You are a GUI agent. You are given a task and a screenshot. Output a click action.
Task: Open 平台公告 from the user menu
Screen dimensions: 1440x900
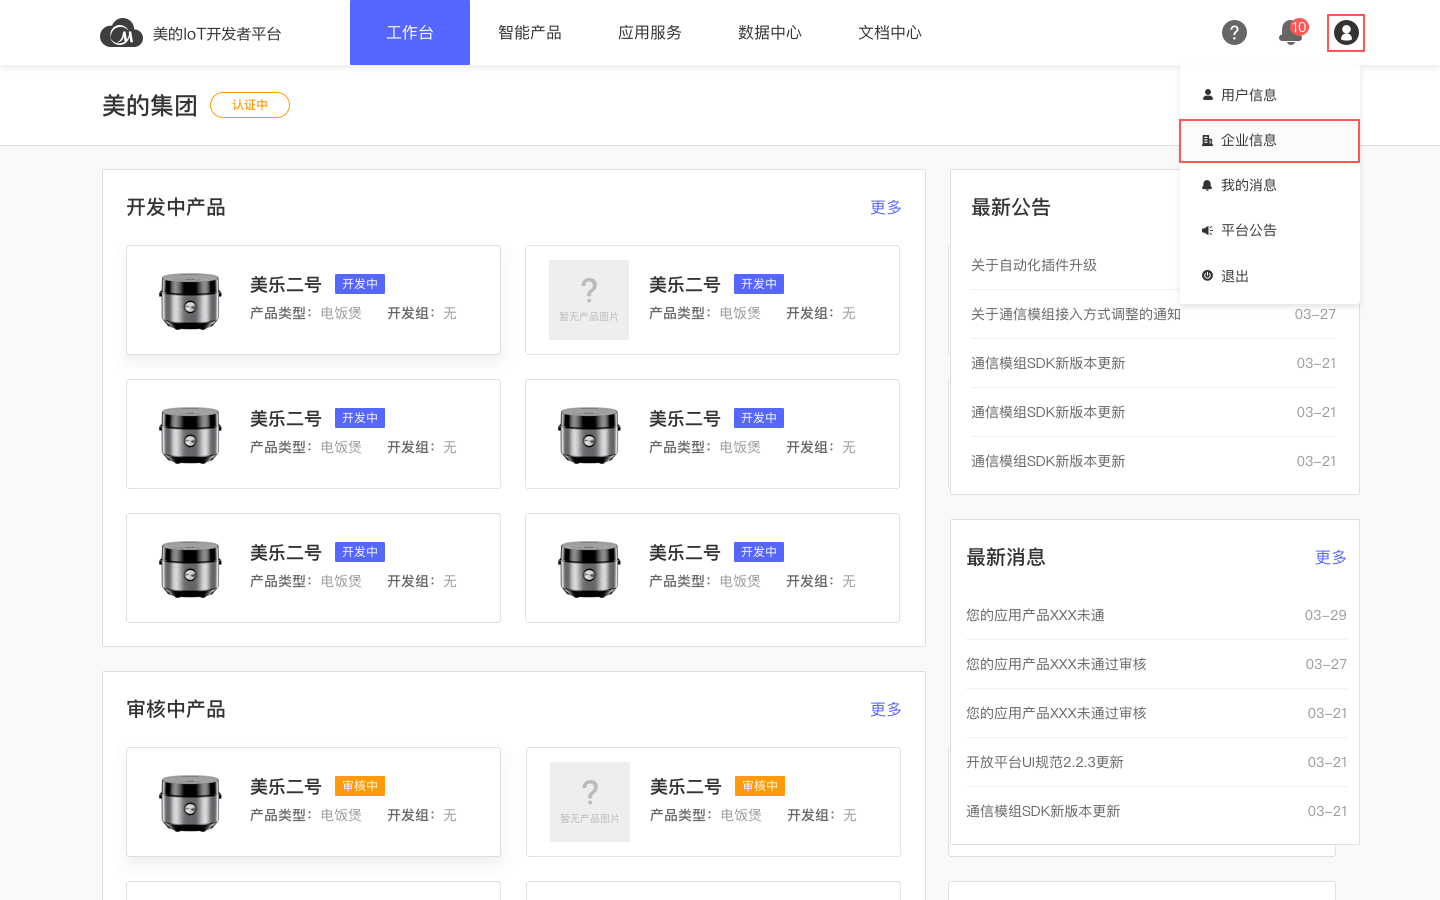pyautogui.click(x=1270, y=230)
